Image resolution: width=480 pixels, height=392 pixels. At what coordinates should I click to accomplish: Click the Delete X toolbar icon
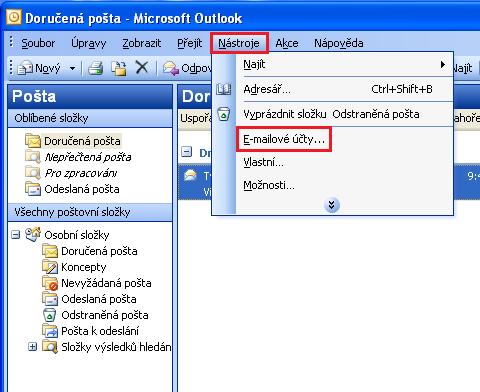tap(142, 68)
